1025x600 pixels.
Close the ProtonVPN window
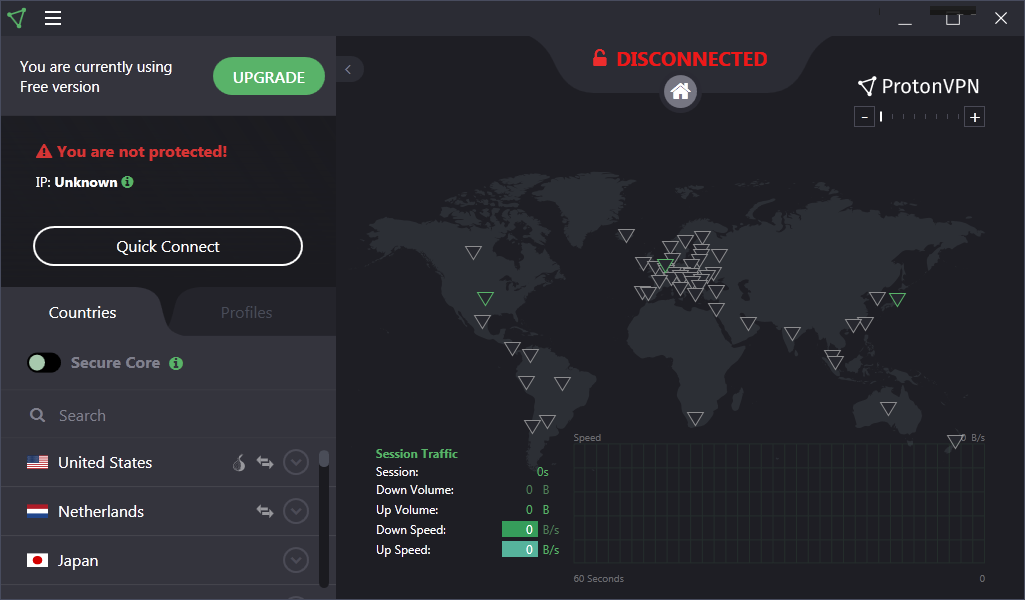[1001, 18]
